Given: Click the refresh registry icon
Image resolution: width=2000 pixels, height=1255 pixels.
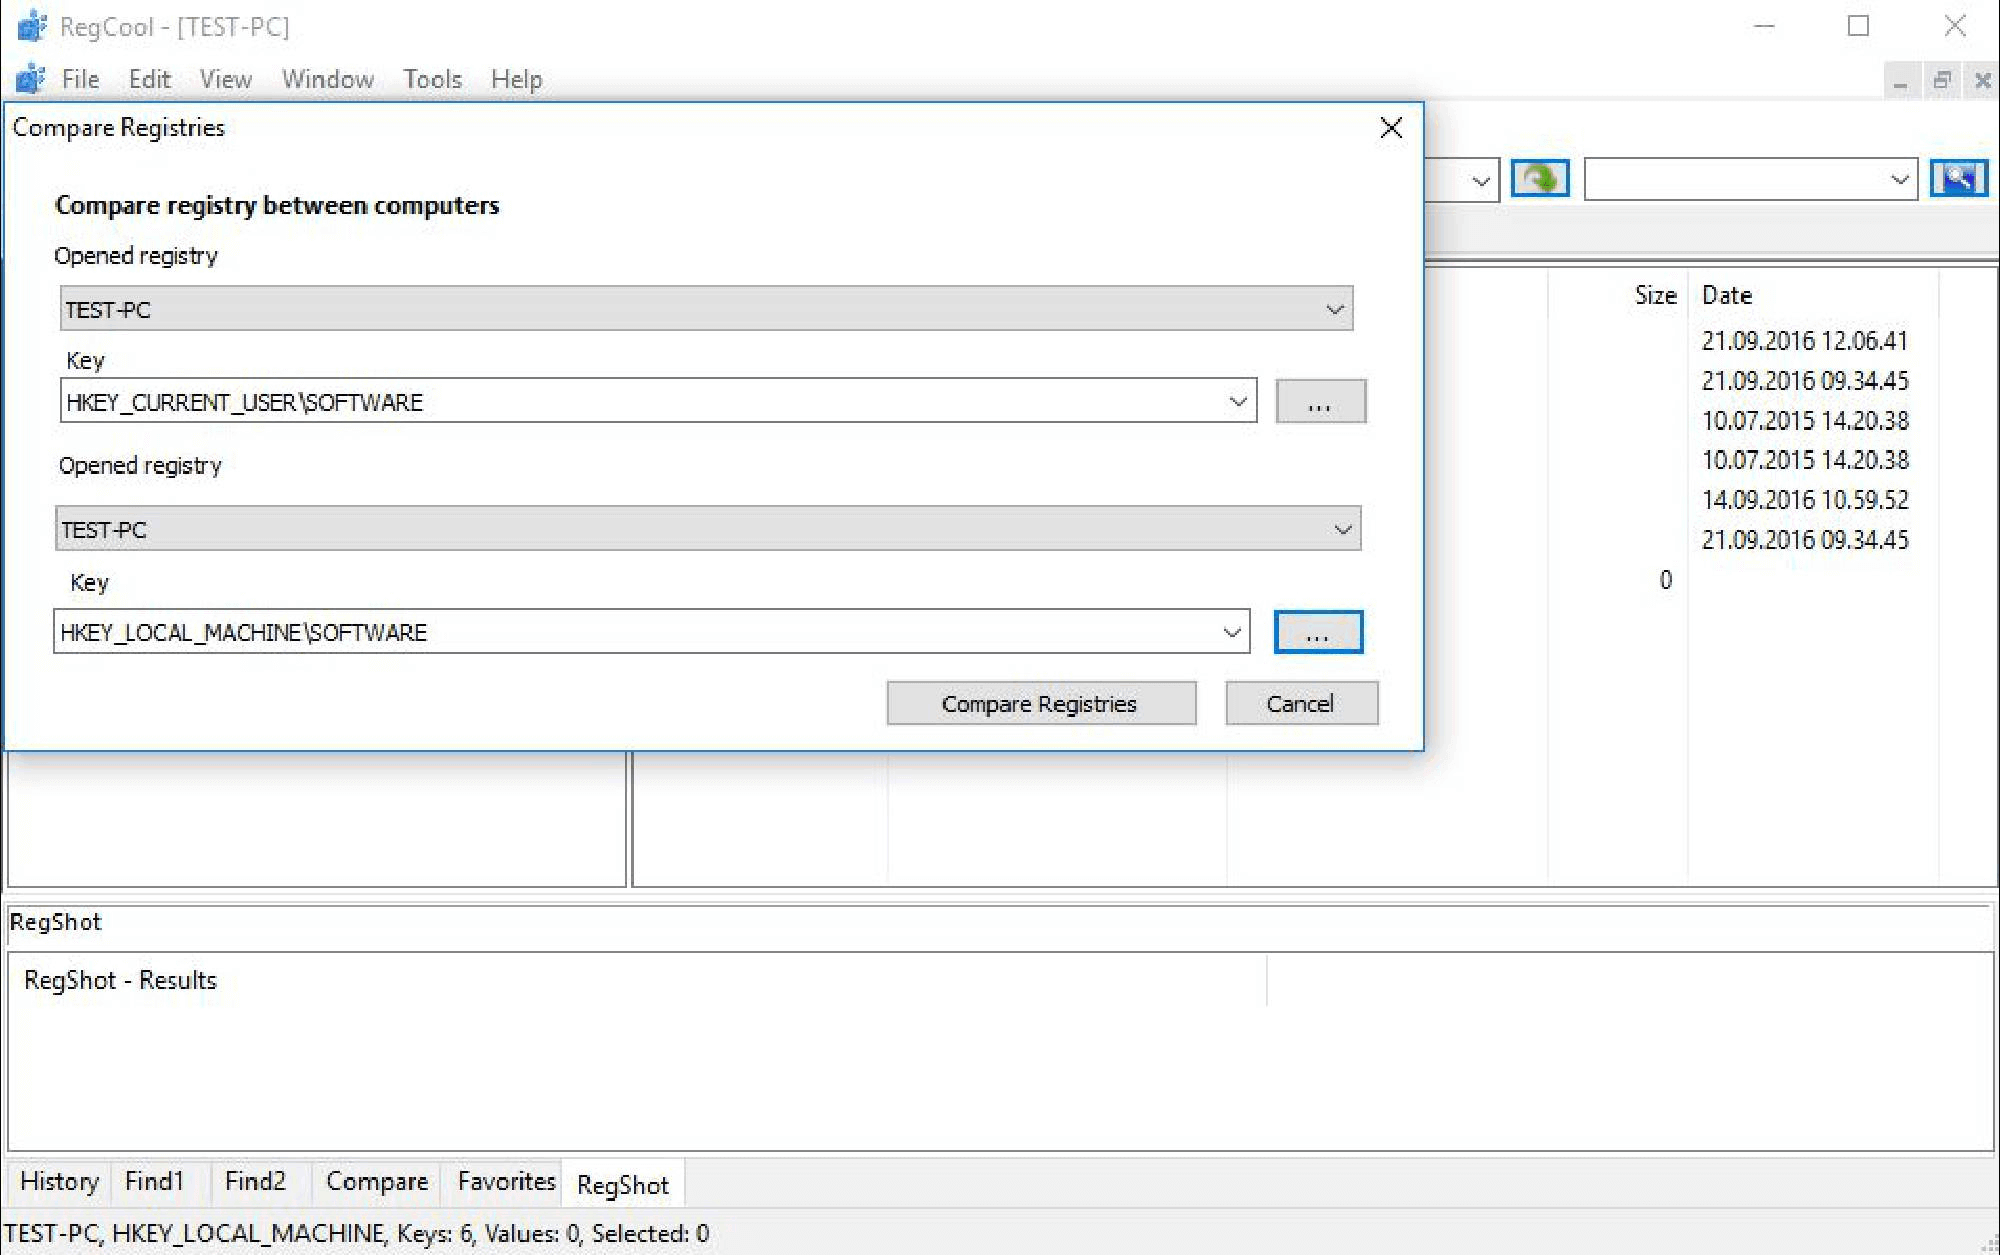Looking at the screenshot, I should click(1539, 179).
